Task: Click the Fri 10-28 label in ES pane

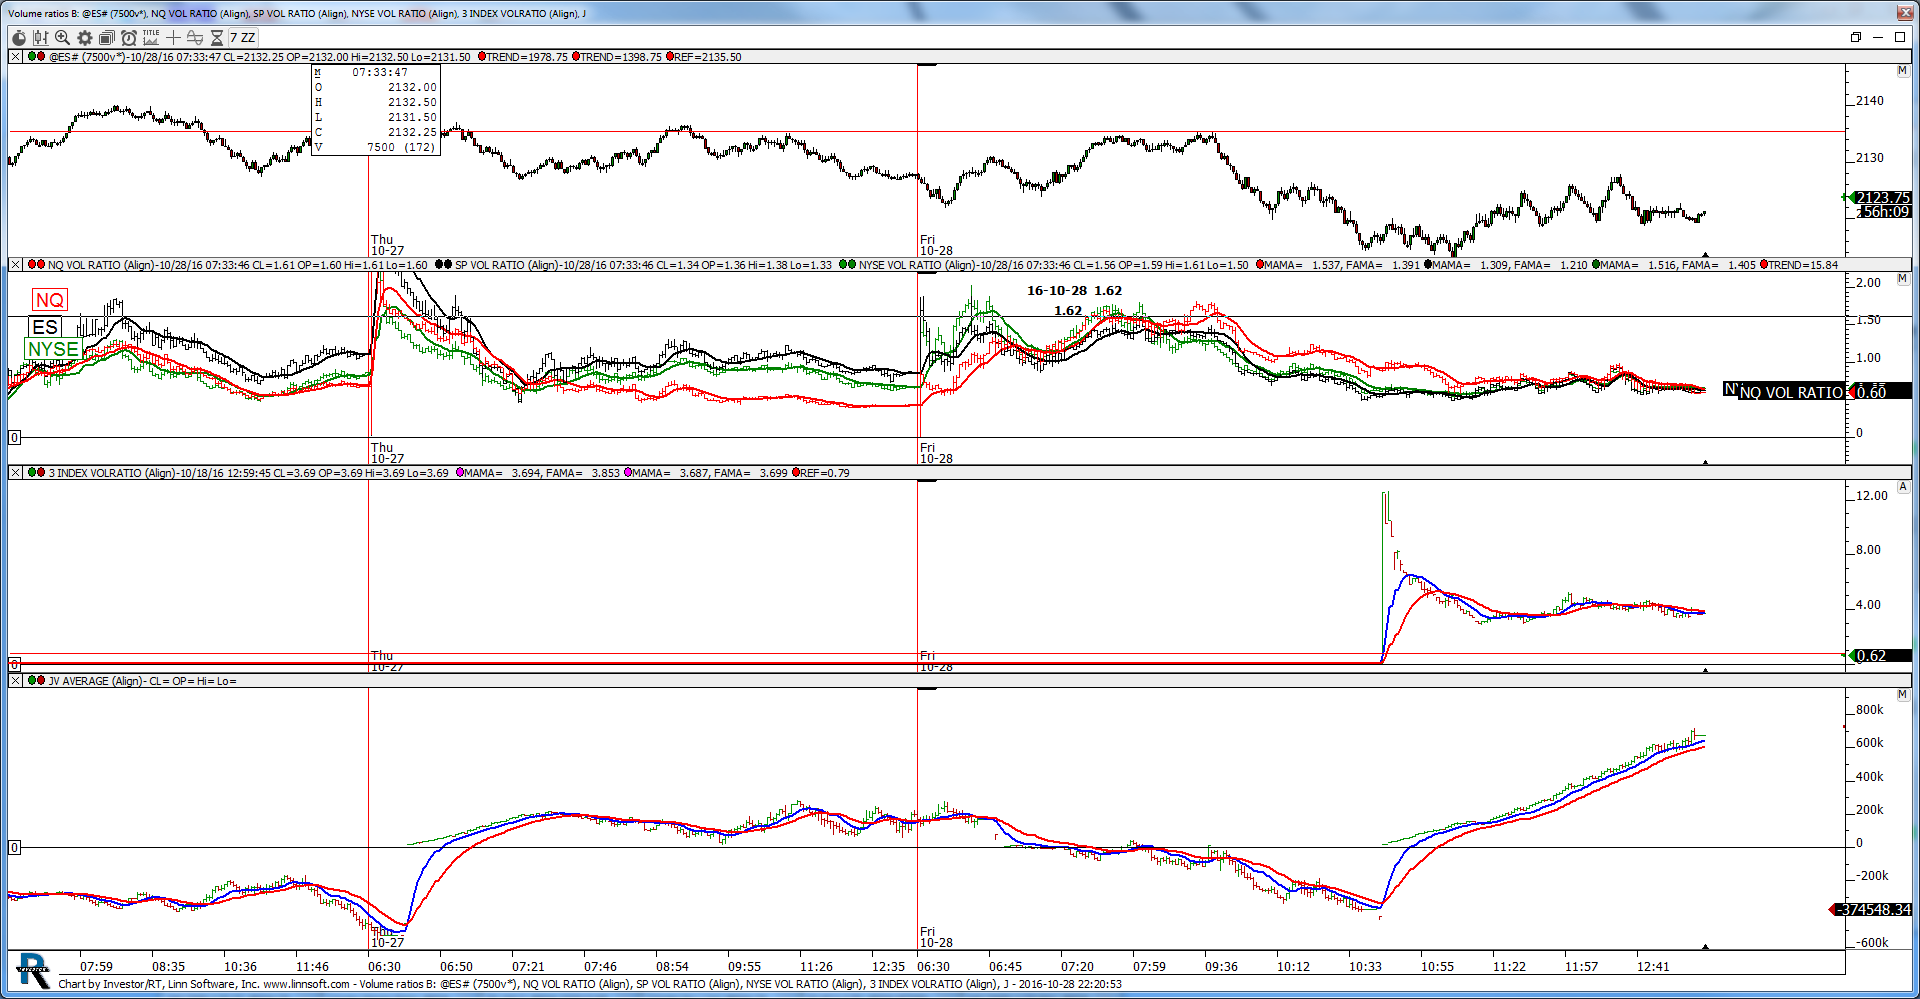Action: point(936,245)
